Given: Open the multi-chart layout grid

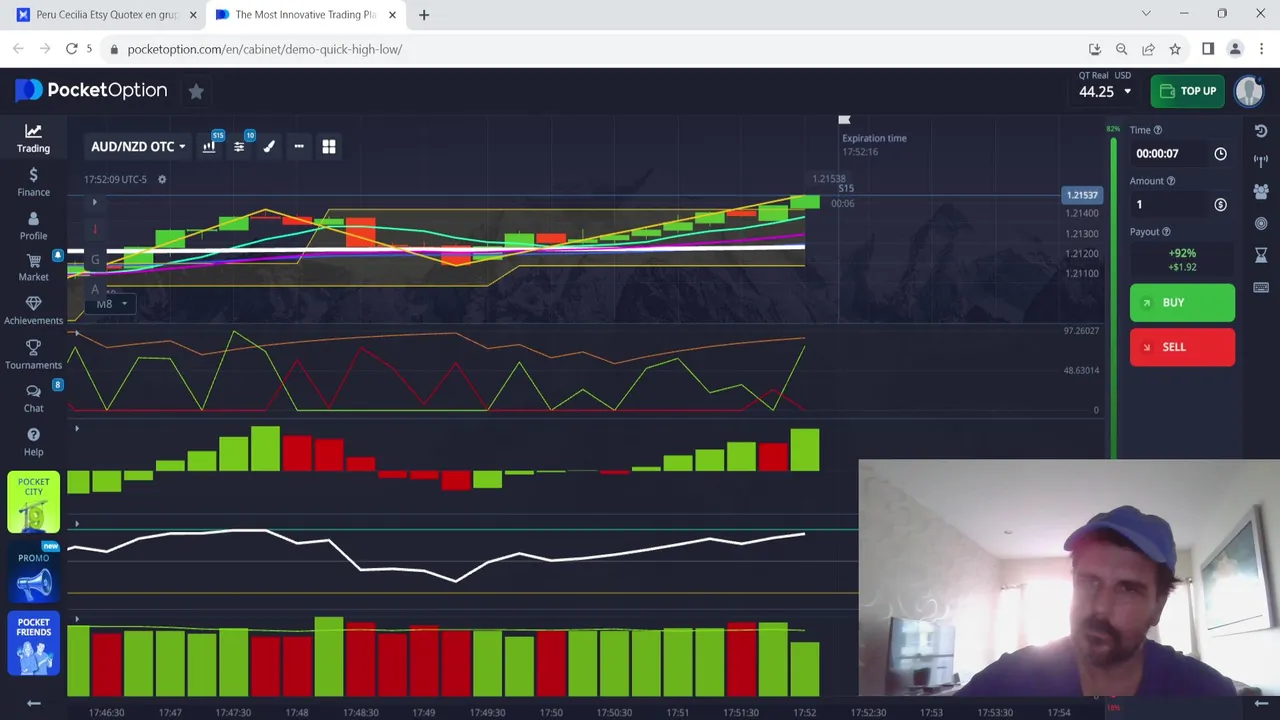Looking at the screenshot, I should (x=329, y=147).
